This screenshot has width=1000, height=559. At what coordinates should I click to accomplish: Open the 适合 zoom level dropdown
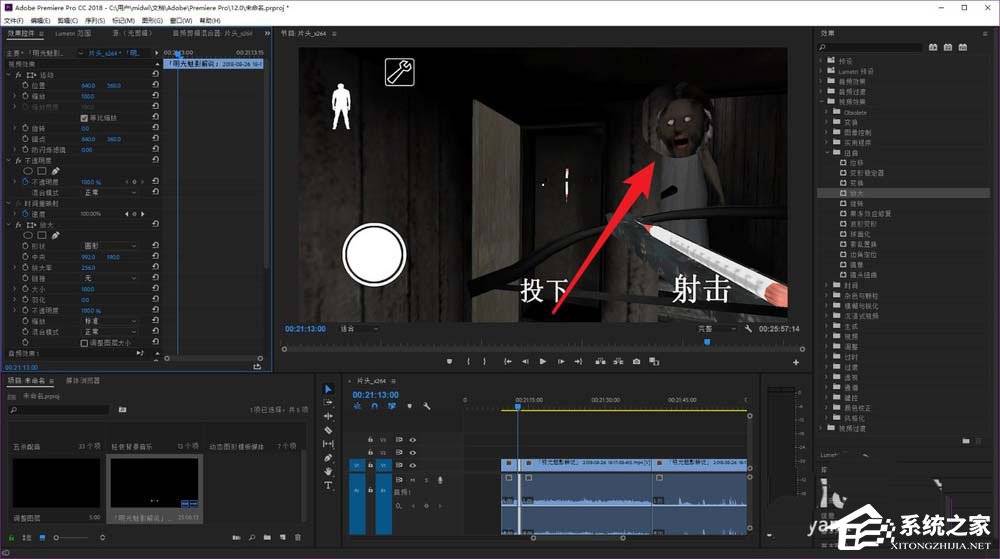tap(358, 328)
